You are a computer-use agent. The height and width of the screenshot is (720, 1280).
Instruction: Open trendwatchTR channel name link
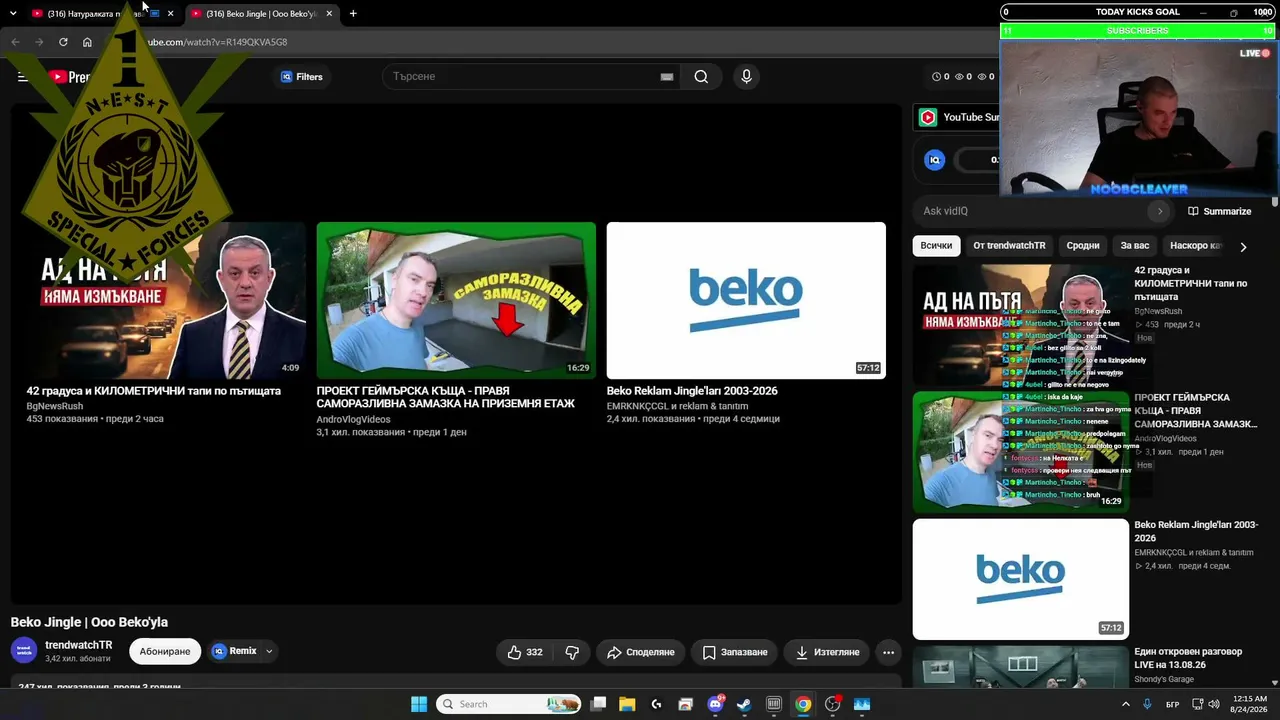point(79,645)
